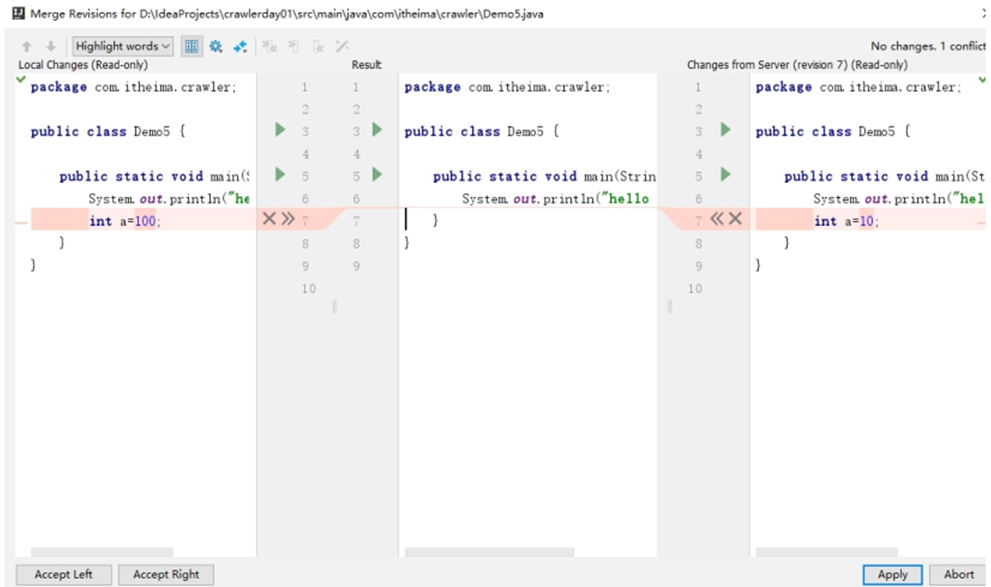Open collapse unchanged fragments menu
The height and width of the screenshot is (587, 991).
pyautogui.click(x=240, y=46)
